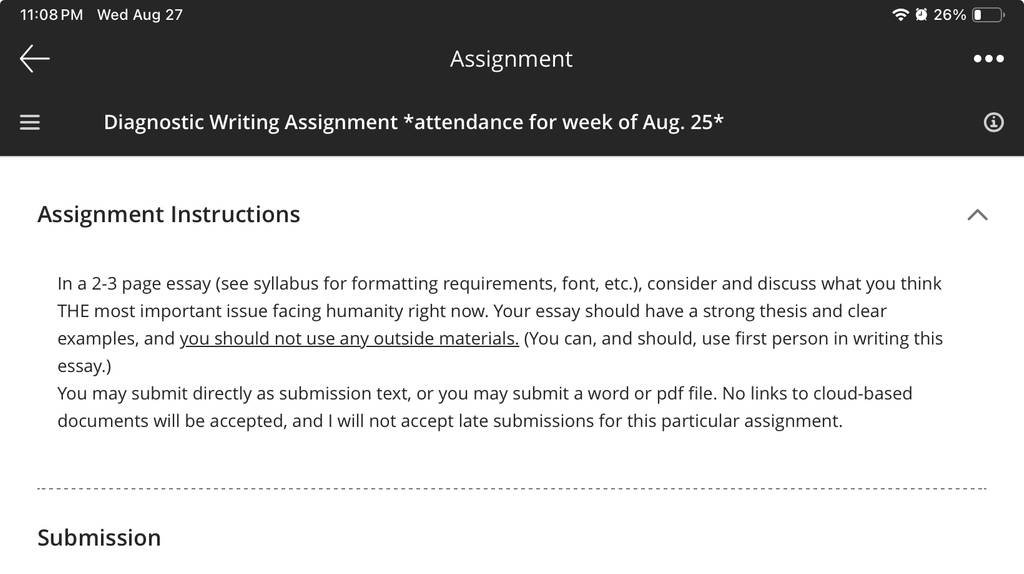This screenshot has height=574, width=1024.
Task: Click the Diagnostic Writing Assignment title
Action: point(413,122)
